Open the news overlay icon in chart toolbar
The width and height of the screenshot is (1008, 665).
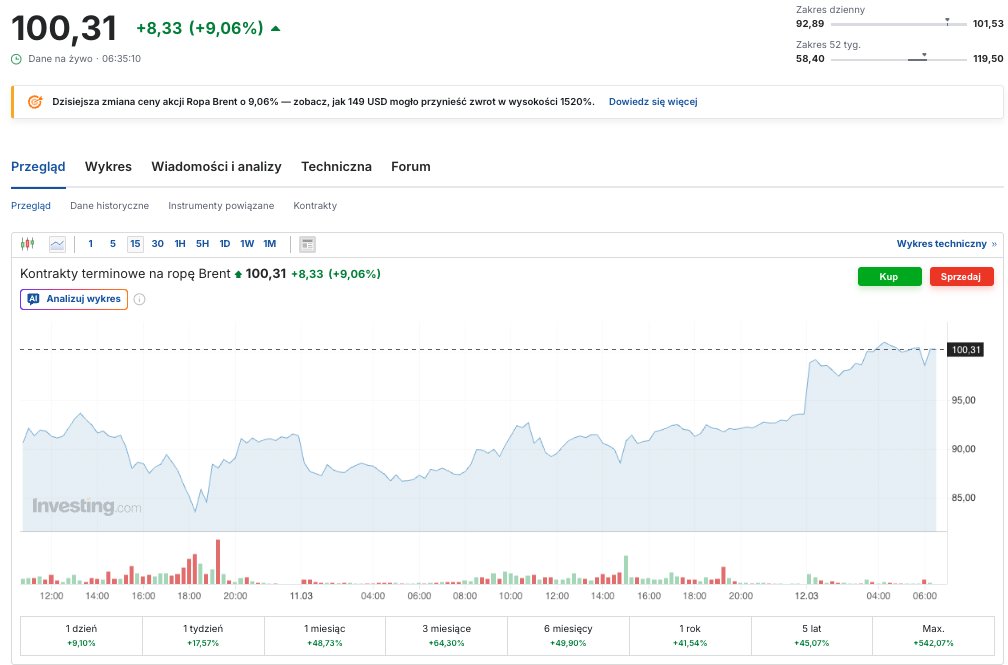(x=307, y=244)
